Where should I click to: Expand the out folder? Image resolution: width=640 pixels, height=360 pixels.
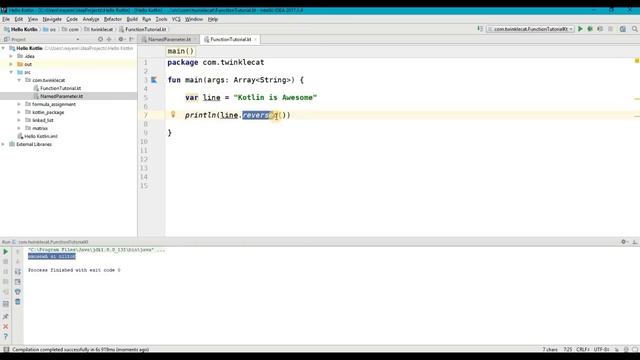11,64
